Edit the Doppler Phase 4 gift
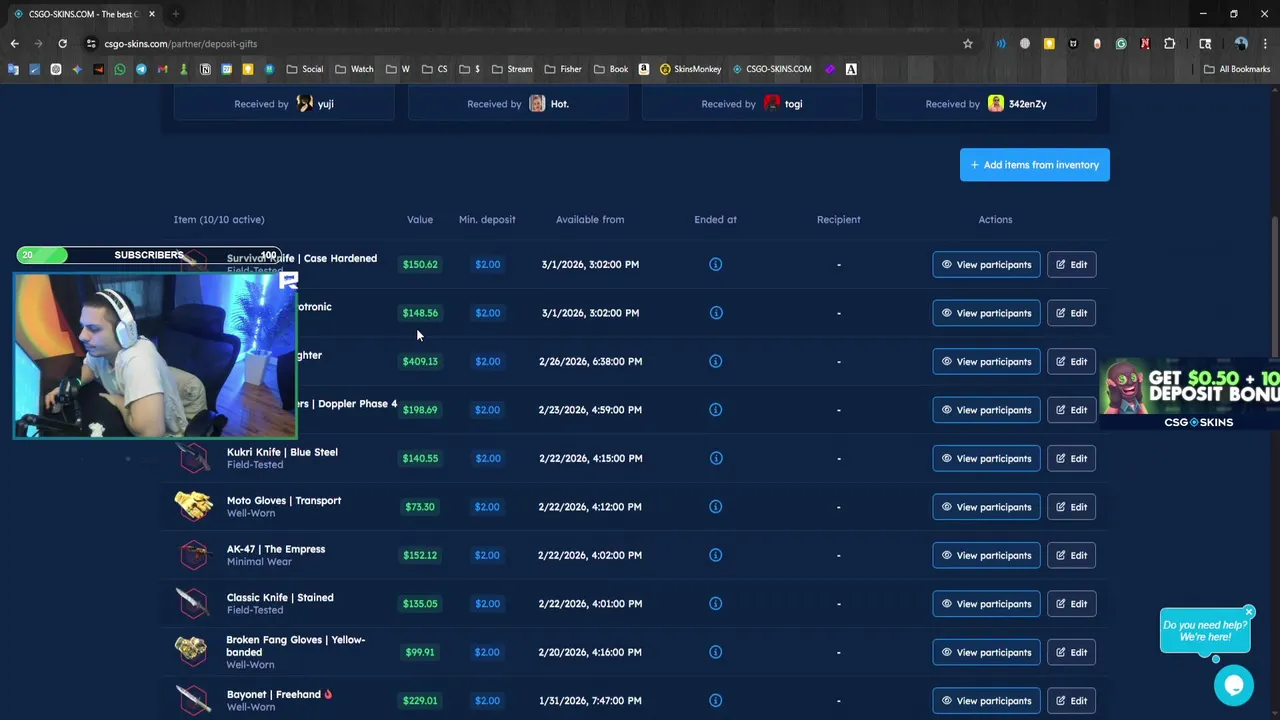The width and height of the screenshot is (1280, 720). pos(1071,410)
